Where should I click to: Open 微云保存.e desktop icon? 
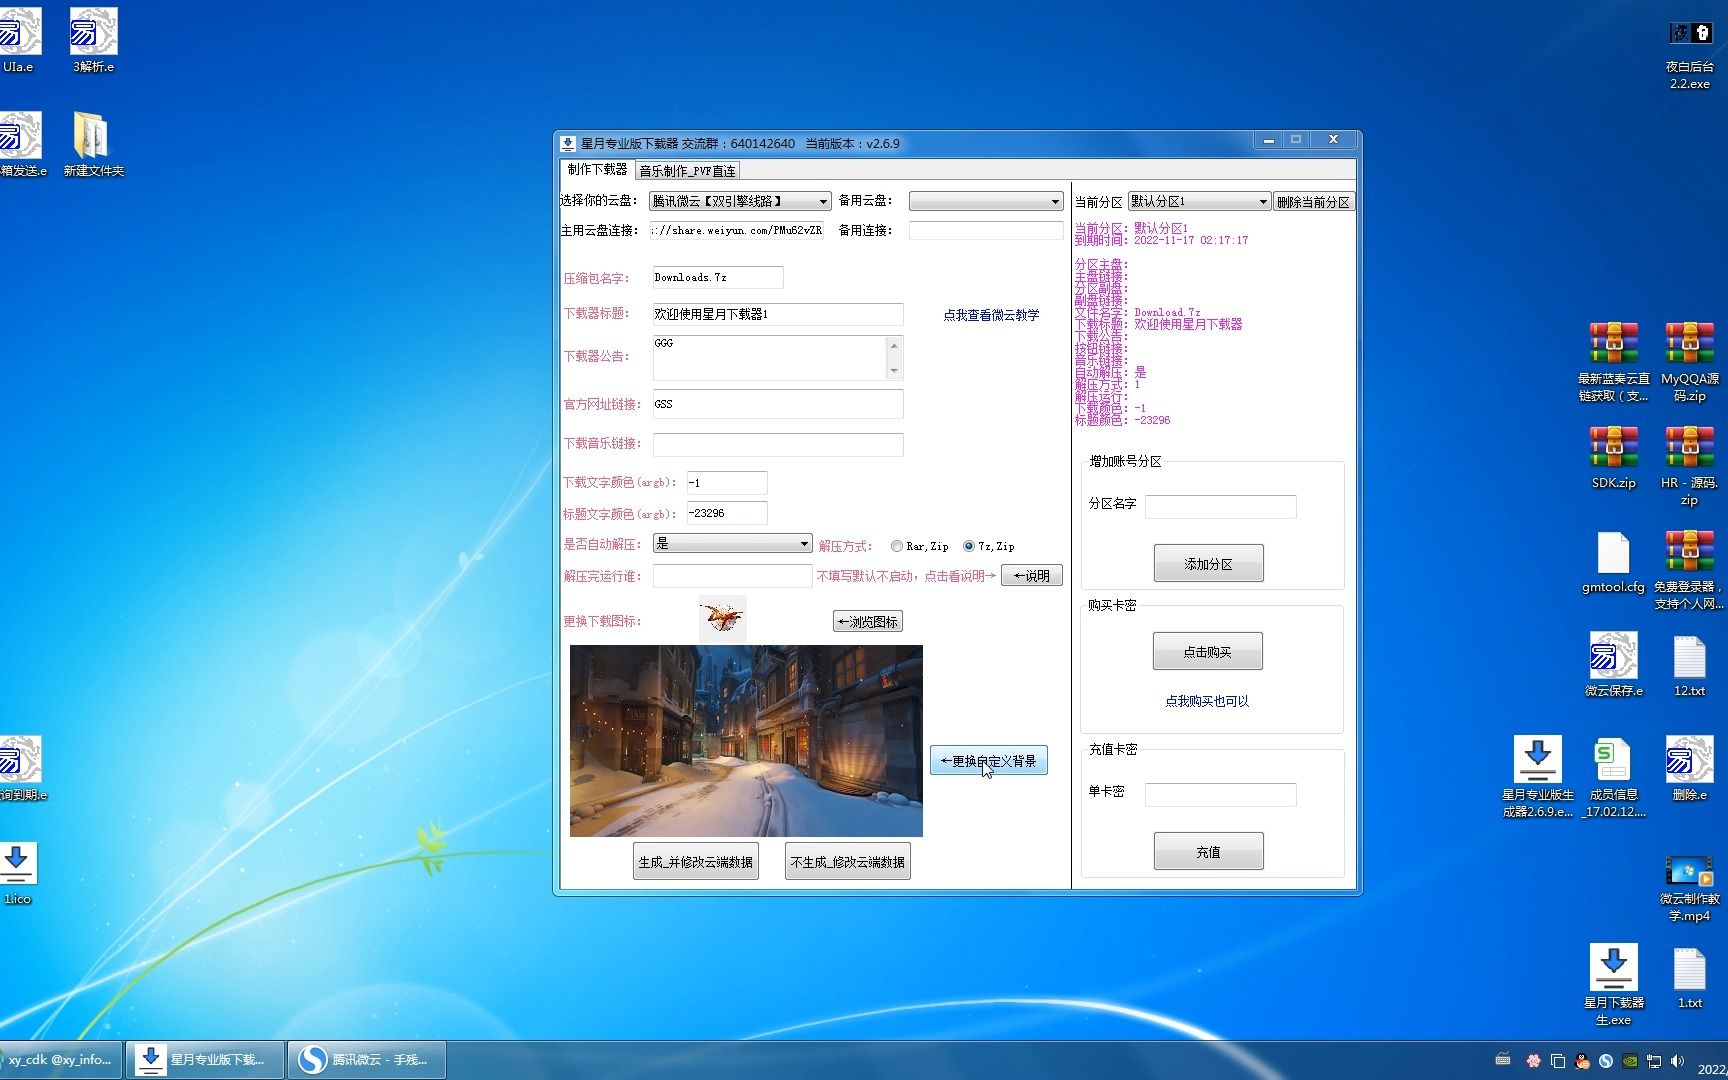click(1613, 665)
